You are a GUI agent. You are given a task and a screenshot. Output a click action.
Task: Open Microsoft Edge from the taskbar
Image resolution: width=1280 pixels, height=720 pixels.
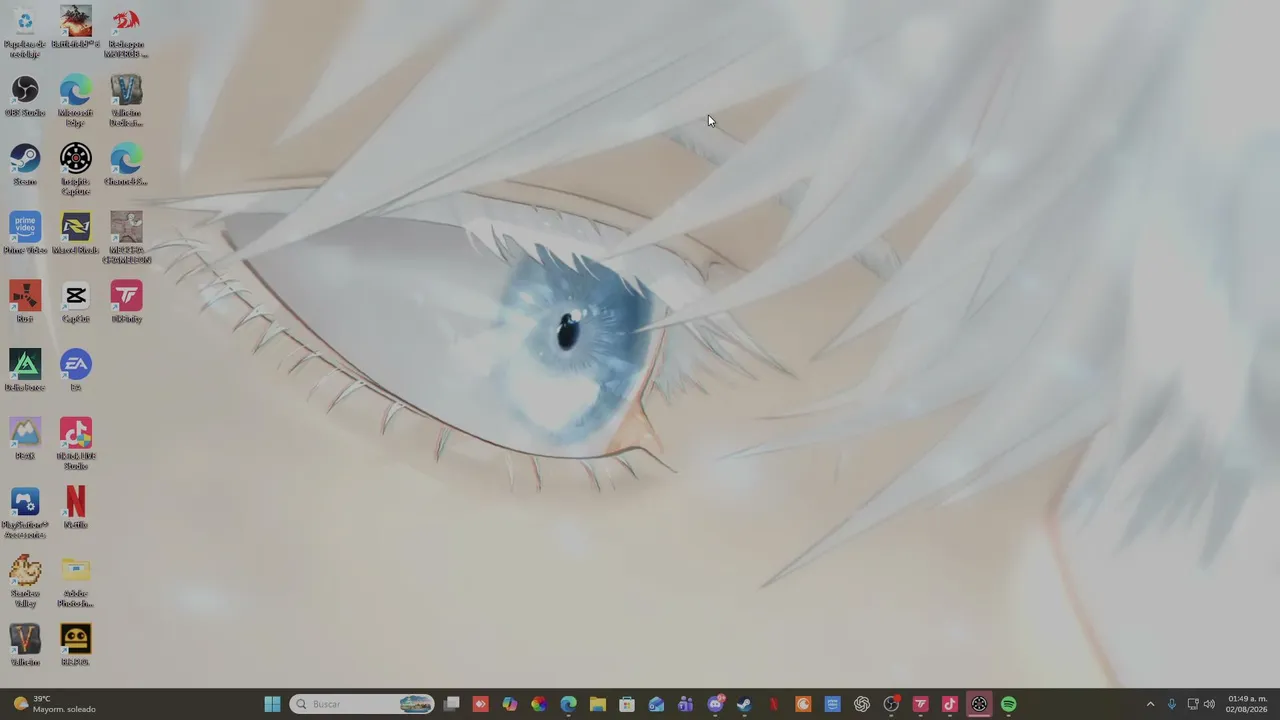568,704
